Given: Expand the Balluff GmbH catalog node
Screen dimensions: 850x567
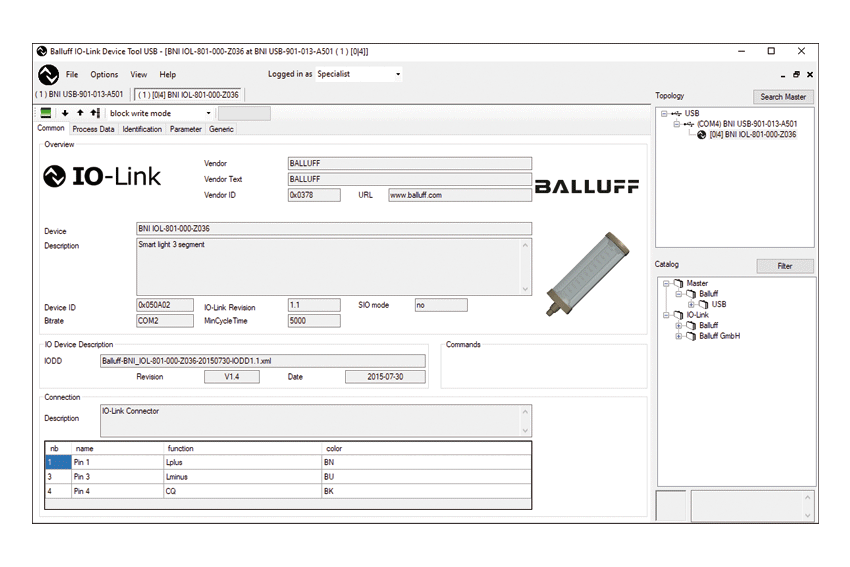Looking at the screenshot, I should click(x=679, y=336).
